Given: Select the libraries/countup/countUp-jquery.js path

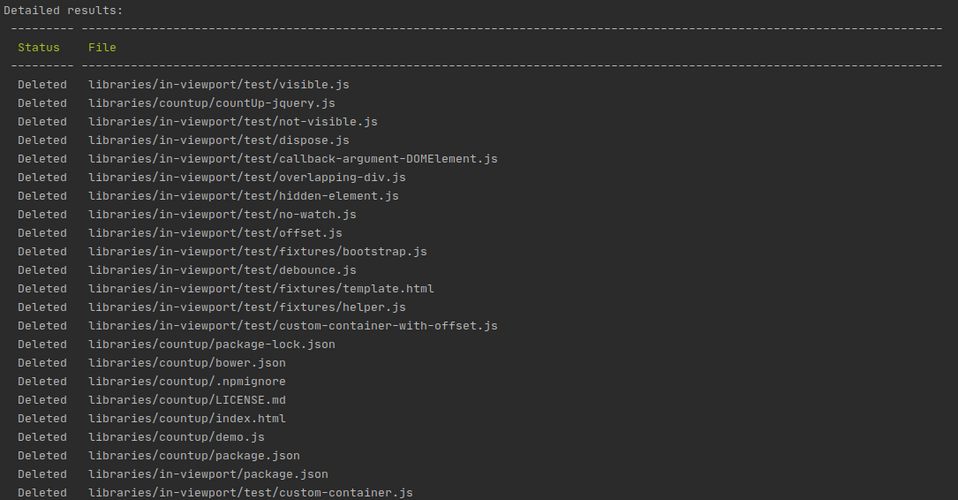Looking at the screenshot, I should (211, 103).
